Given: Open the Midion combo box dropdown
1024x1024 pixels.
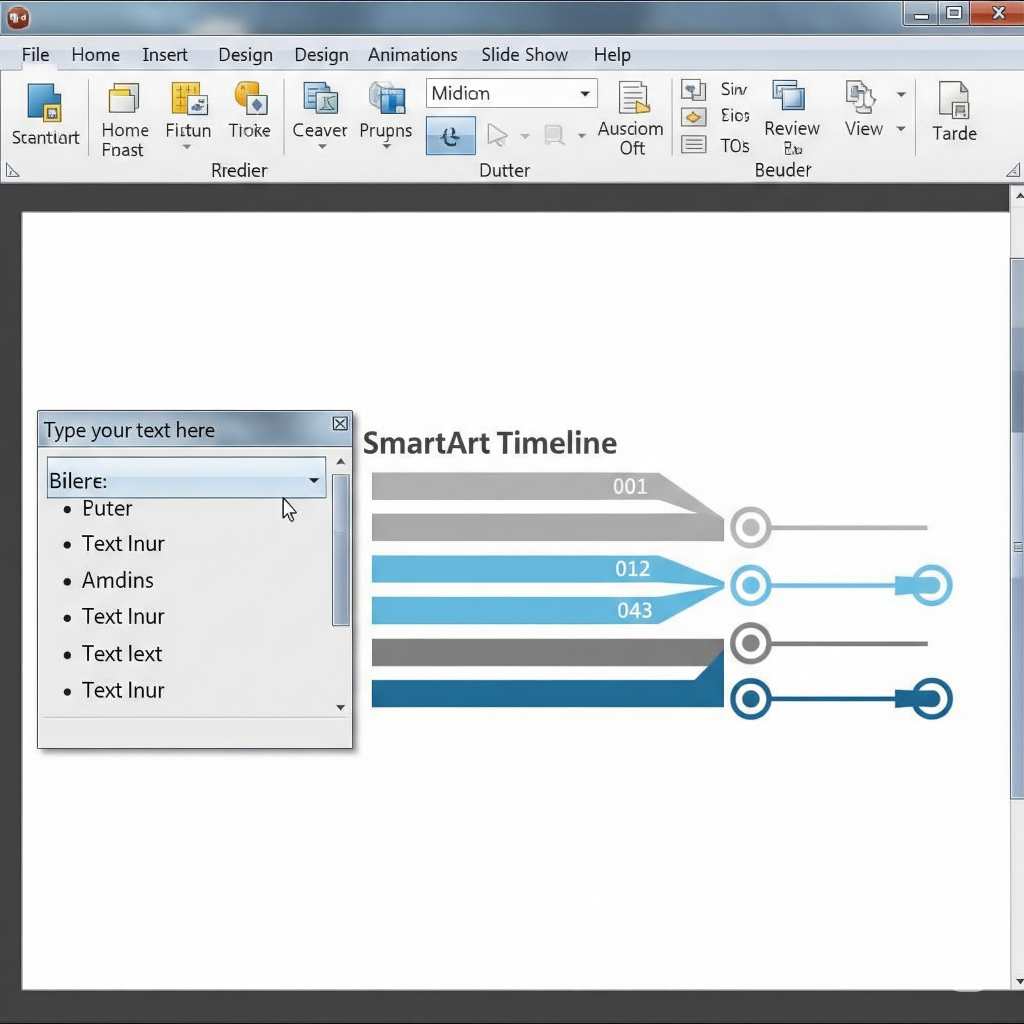Looking at the screenshot, I should pos(584,93).
